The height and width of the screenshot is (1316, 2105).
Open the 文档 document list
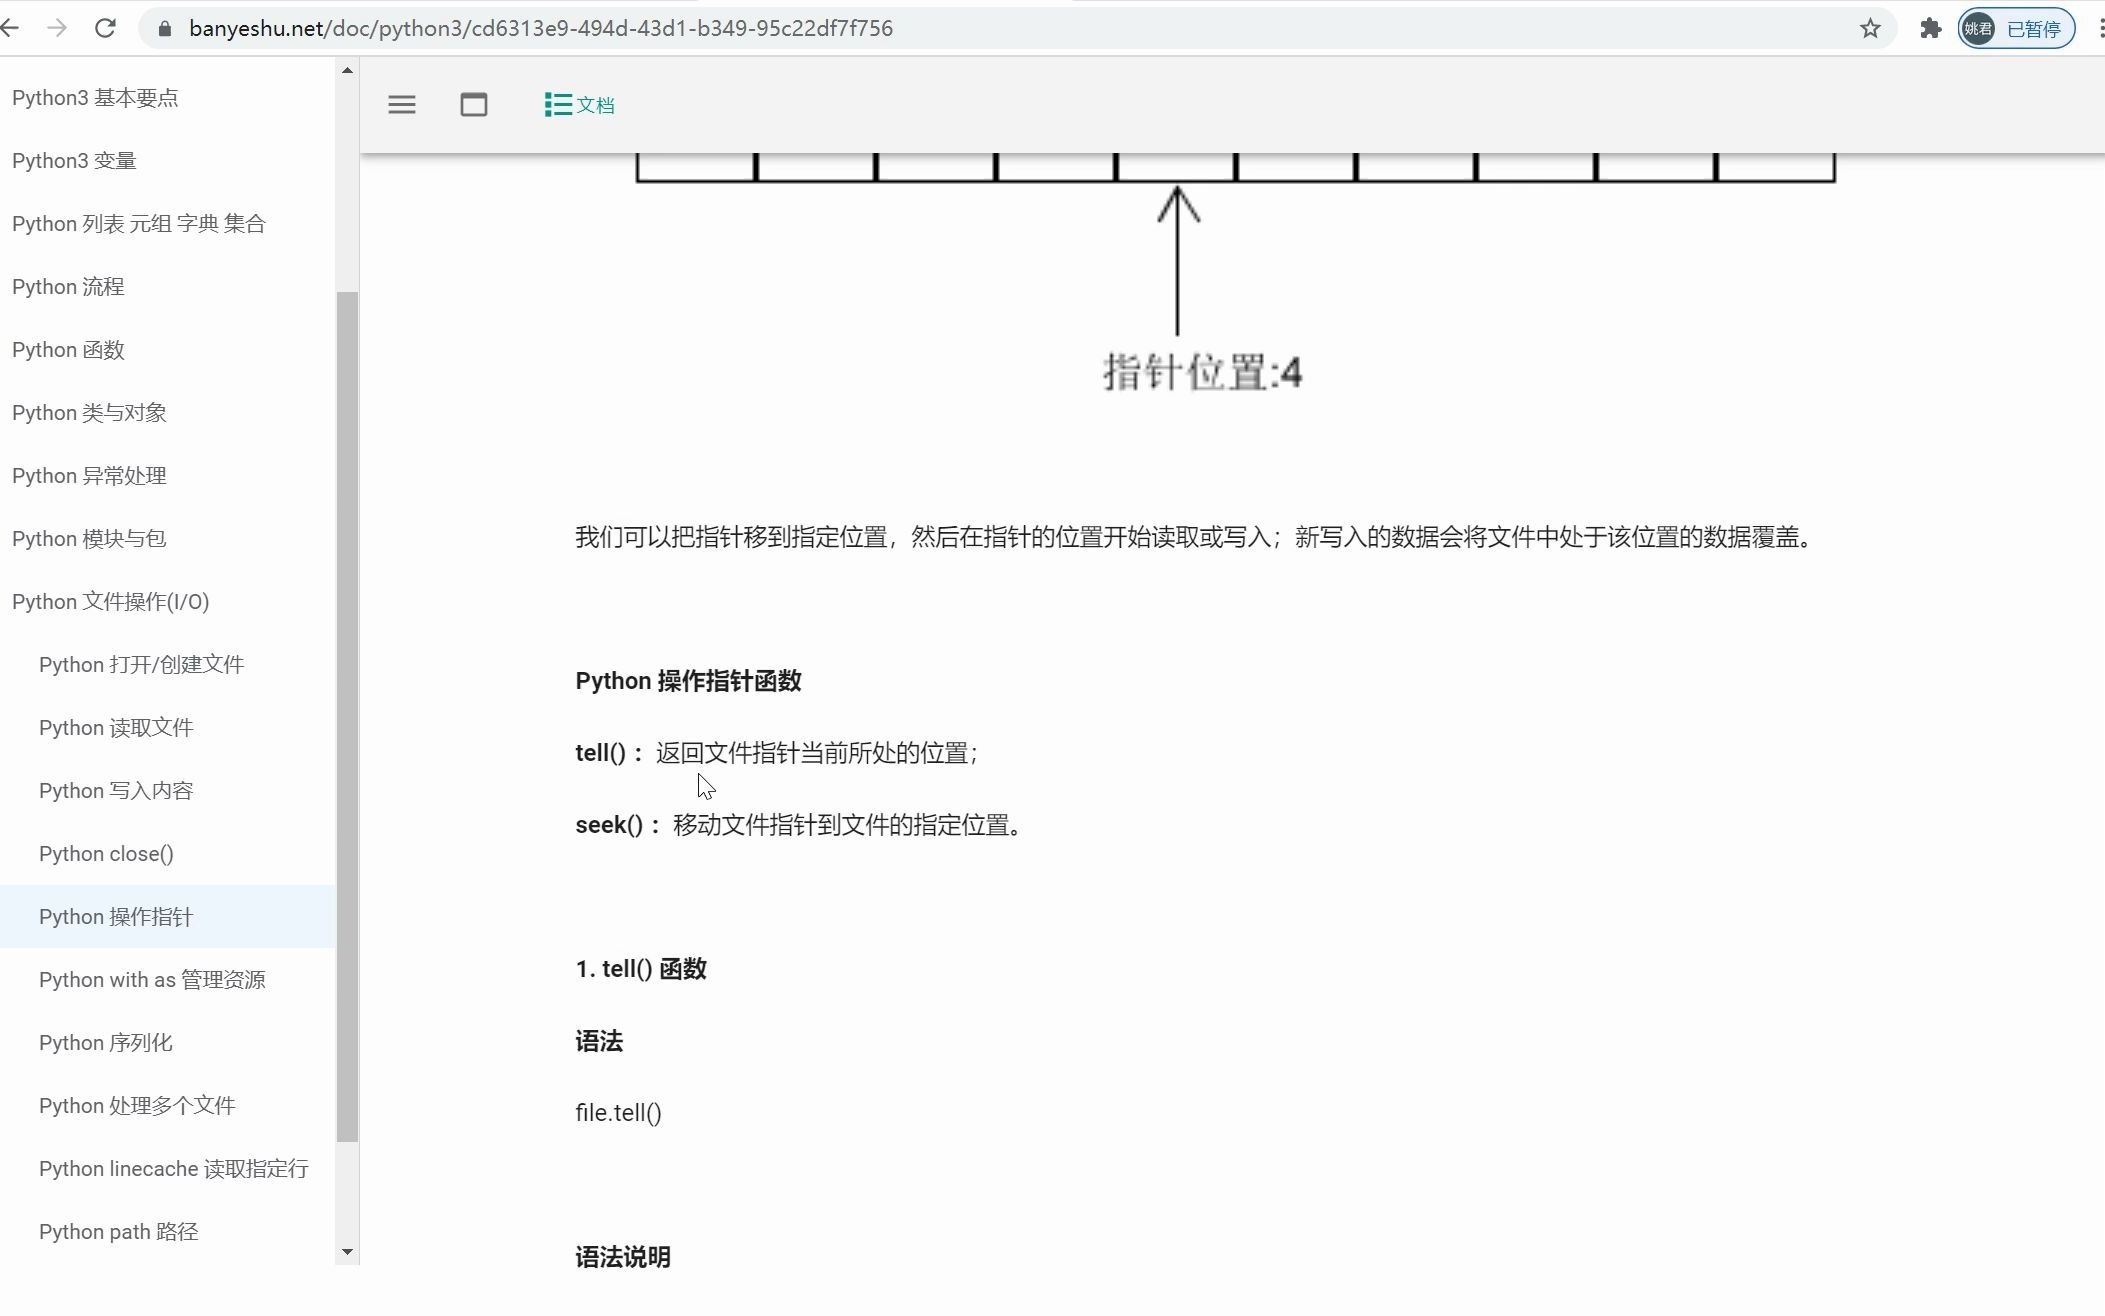click(x=579, y=105)
